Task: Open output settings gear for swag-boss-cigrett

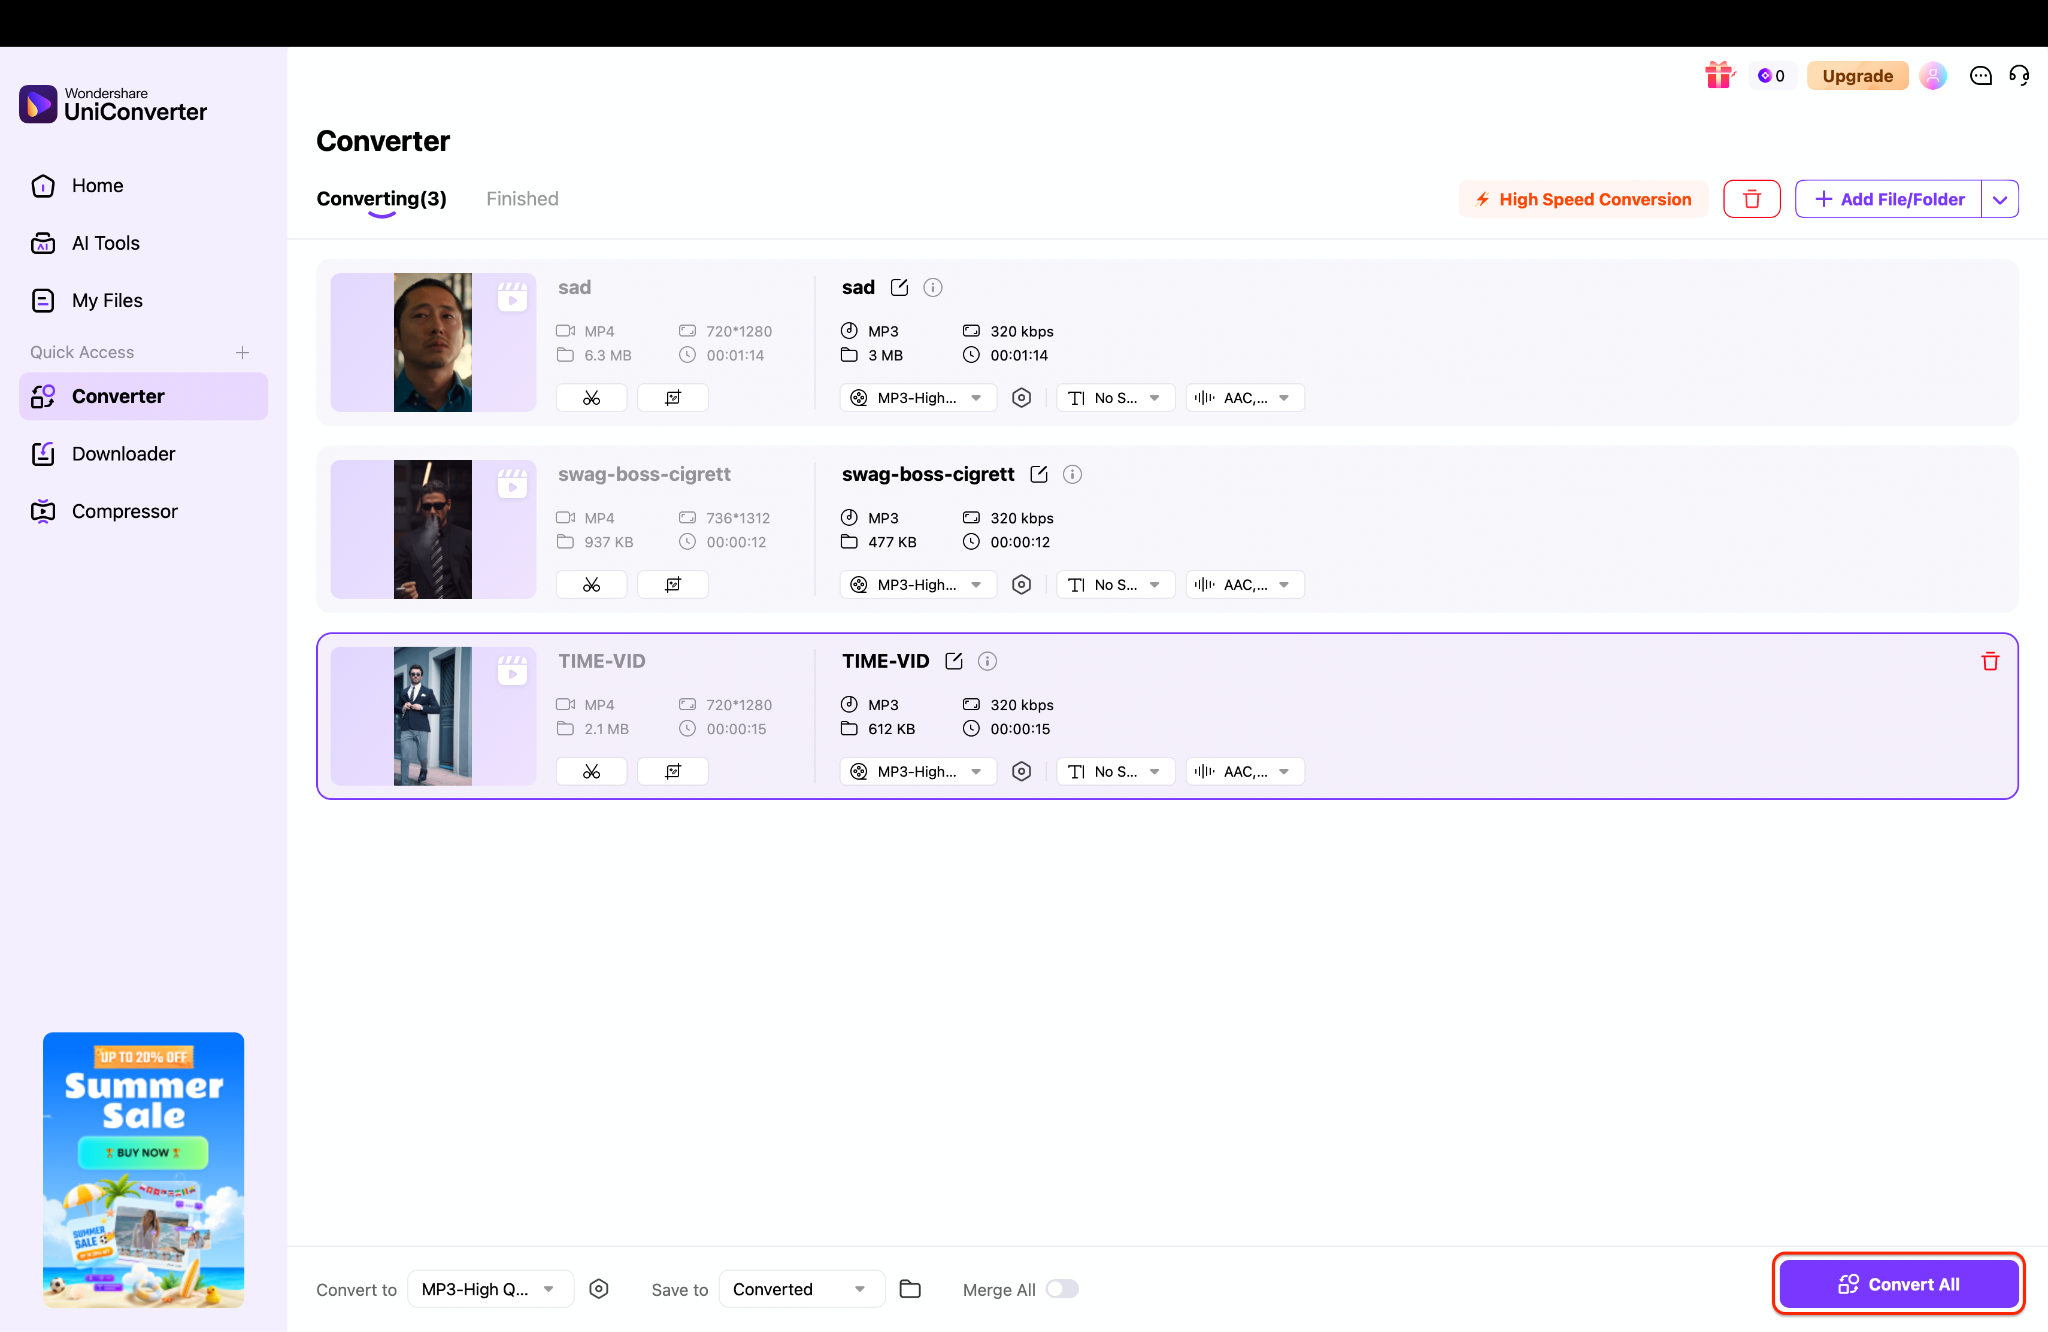Action: (1021, 585)
